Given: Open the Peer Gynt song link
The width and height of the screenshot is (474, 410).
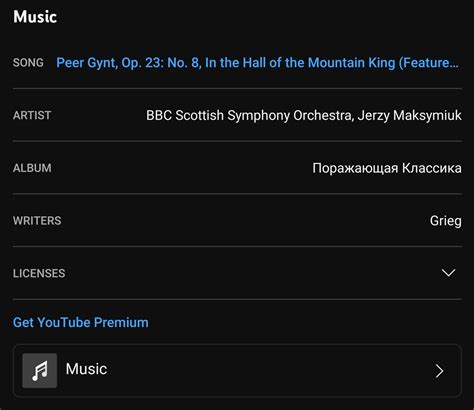Looking at the screenshot, I should tap(257, 63).
